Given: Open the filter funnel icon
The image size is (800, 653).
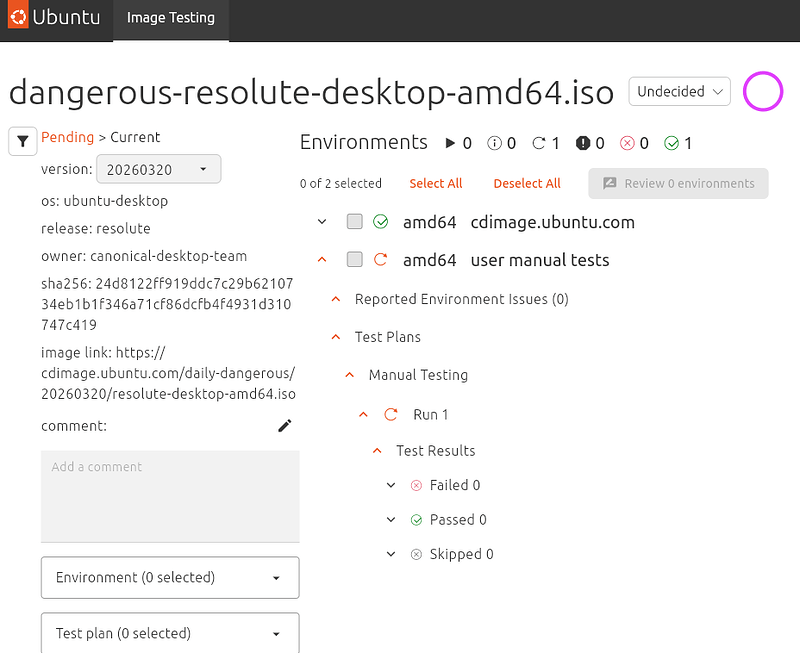Looking at the screenshot, I should click(22, 141).
